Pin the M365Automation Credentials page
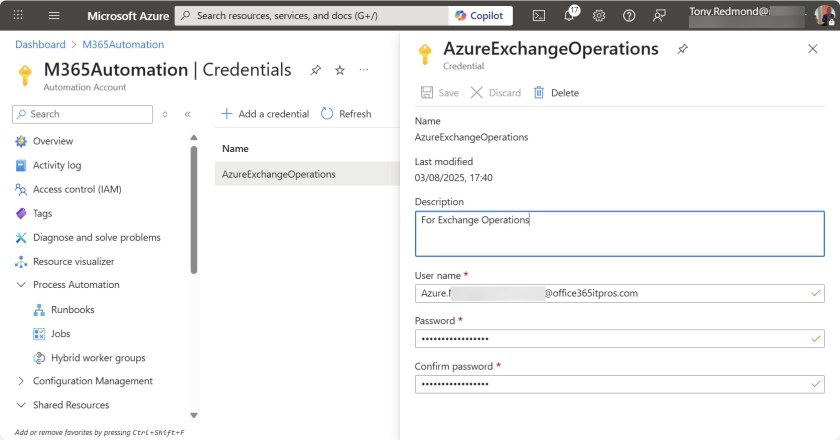The width and height of the screenshot is (840, 440). point(316,70)
